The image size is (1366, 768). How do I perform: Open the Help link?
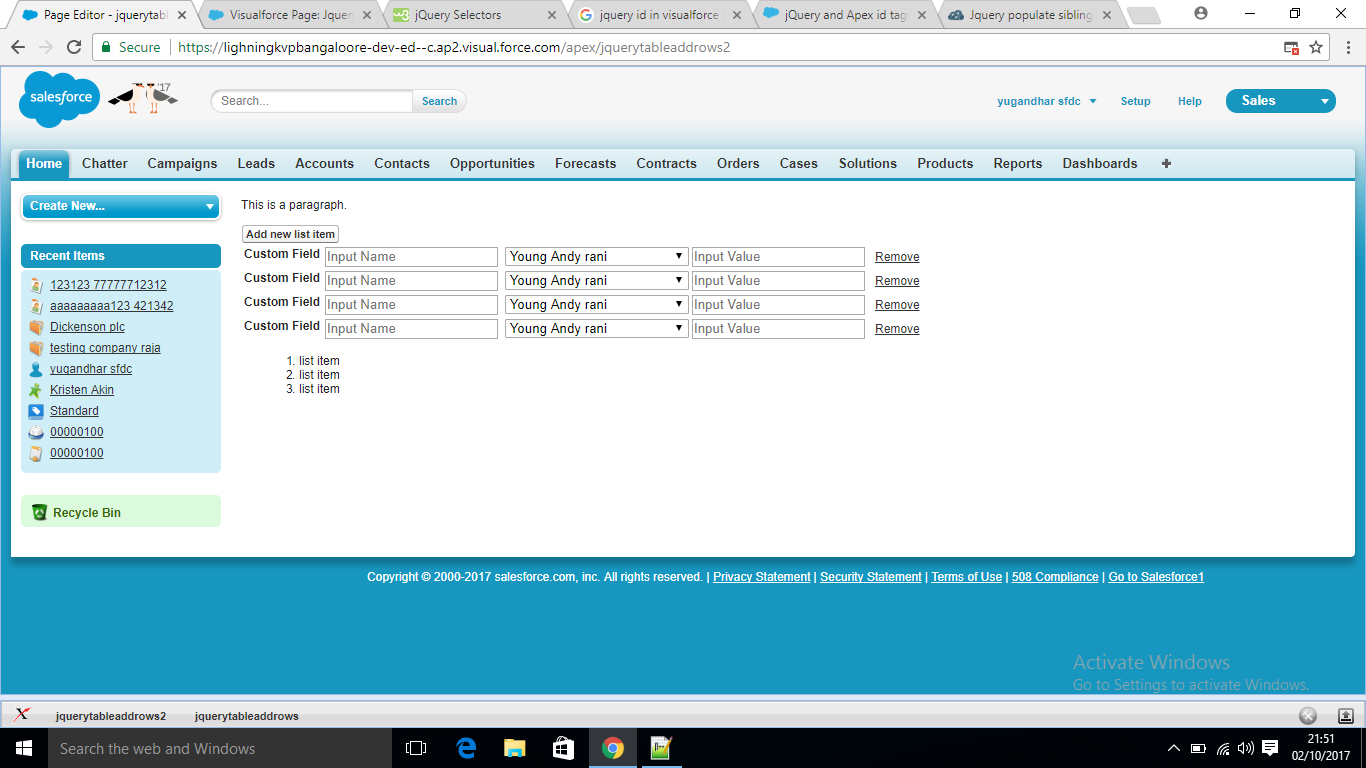point(1190,101)
